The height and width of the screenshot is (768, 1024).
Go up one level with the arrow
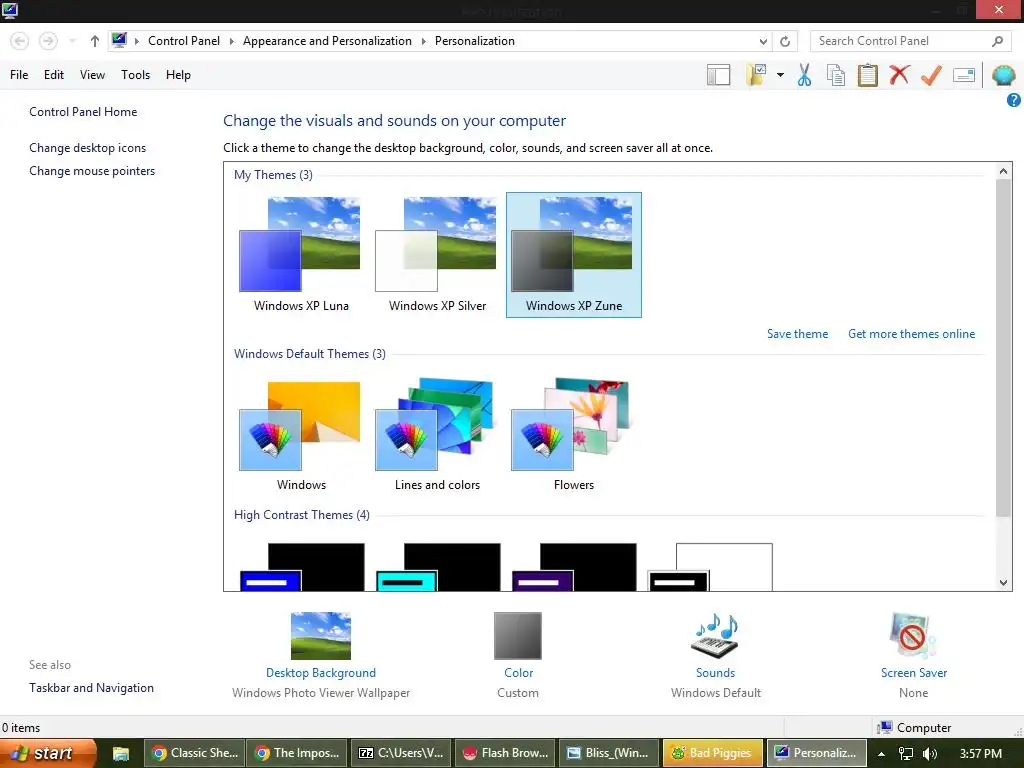pos(95,41)
